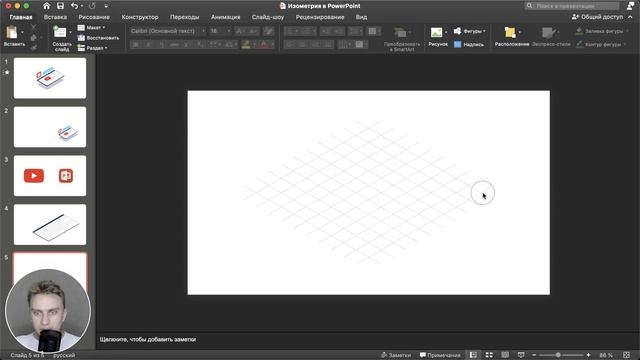Switch to Normal view icon
The image size is (640, 360).
[473, 355]
